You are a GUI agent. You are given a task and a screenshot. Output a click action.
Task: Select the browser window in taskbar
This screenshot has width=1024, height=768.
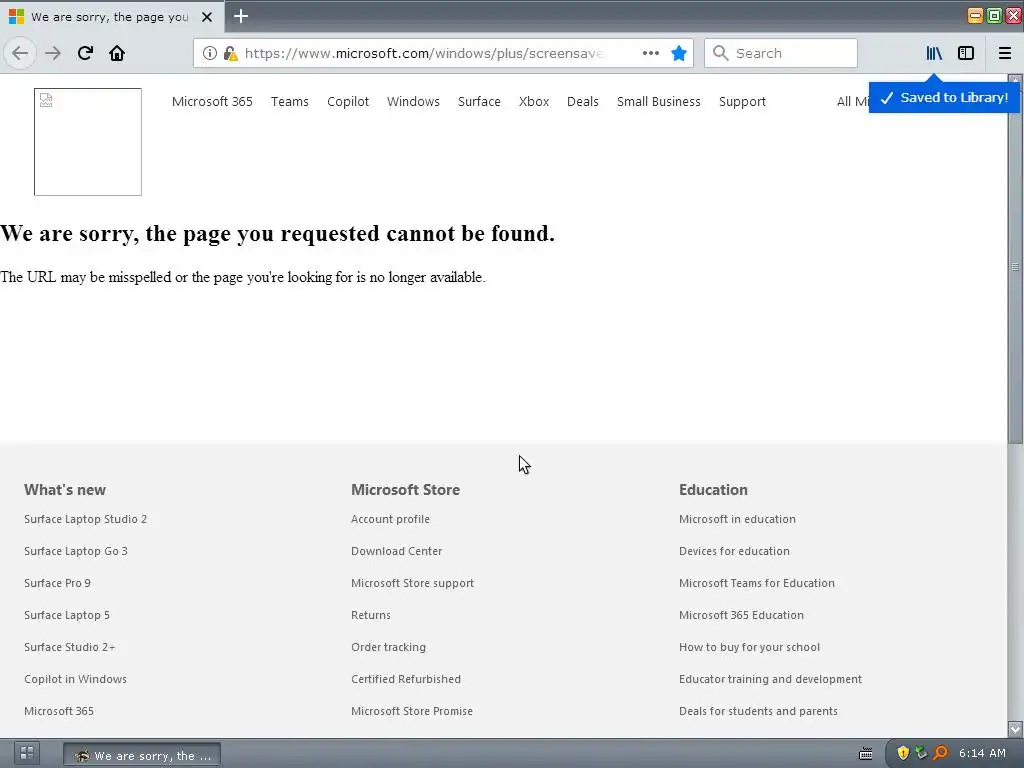[x=142, y=755]
